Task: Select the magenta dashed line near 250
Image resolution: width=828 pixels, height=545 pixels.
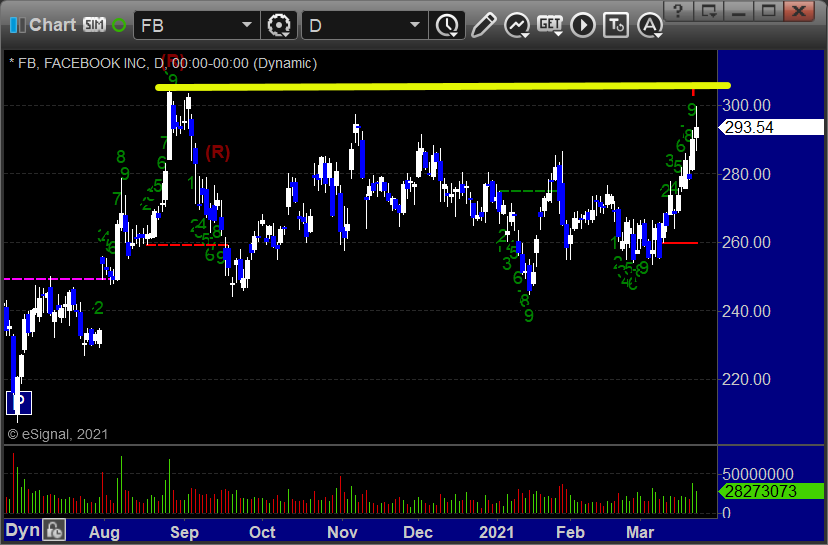Action: [x=55, y=278]
